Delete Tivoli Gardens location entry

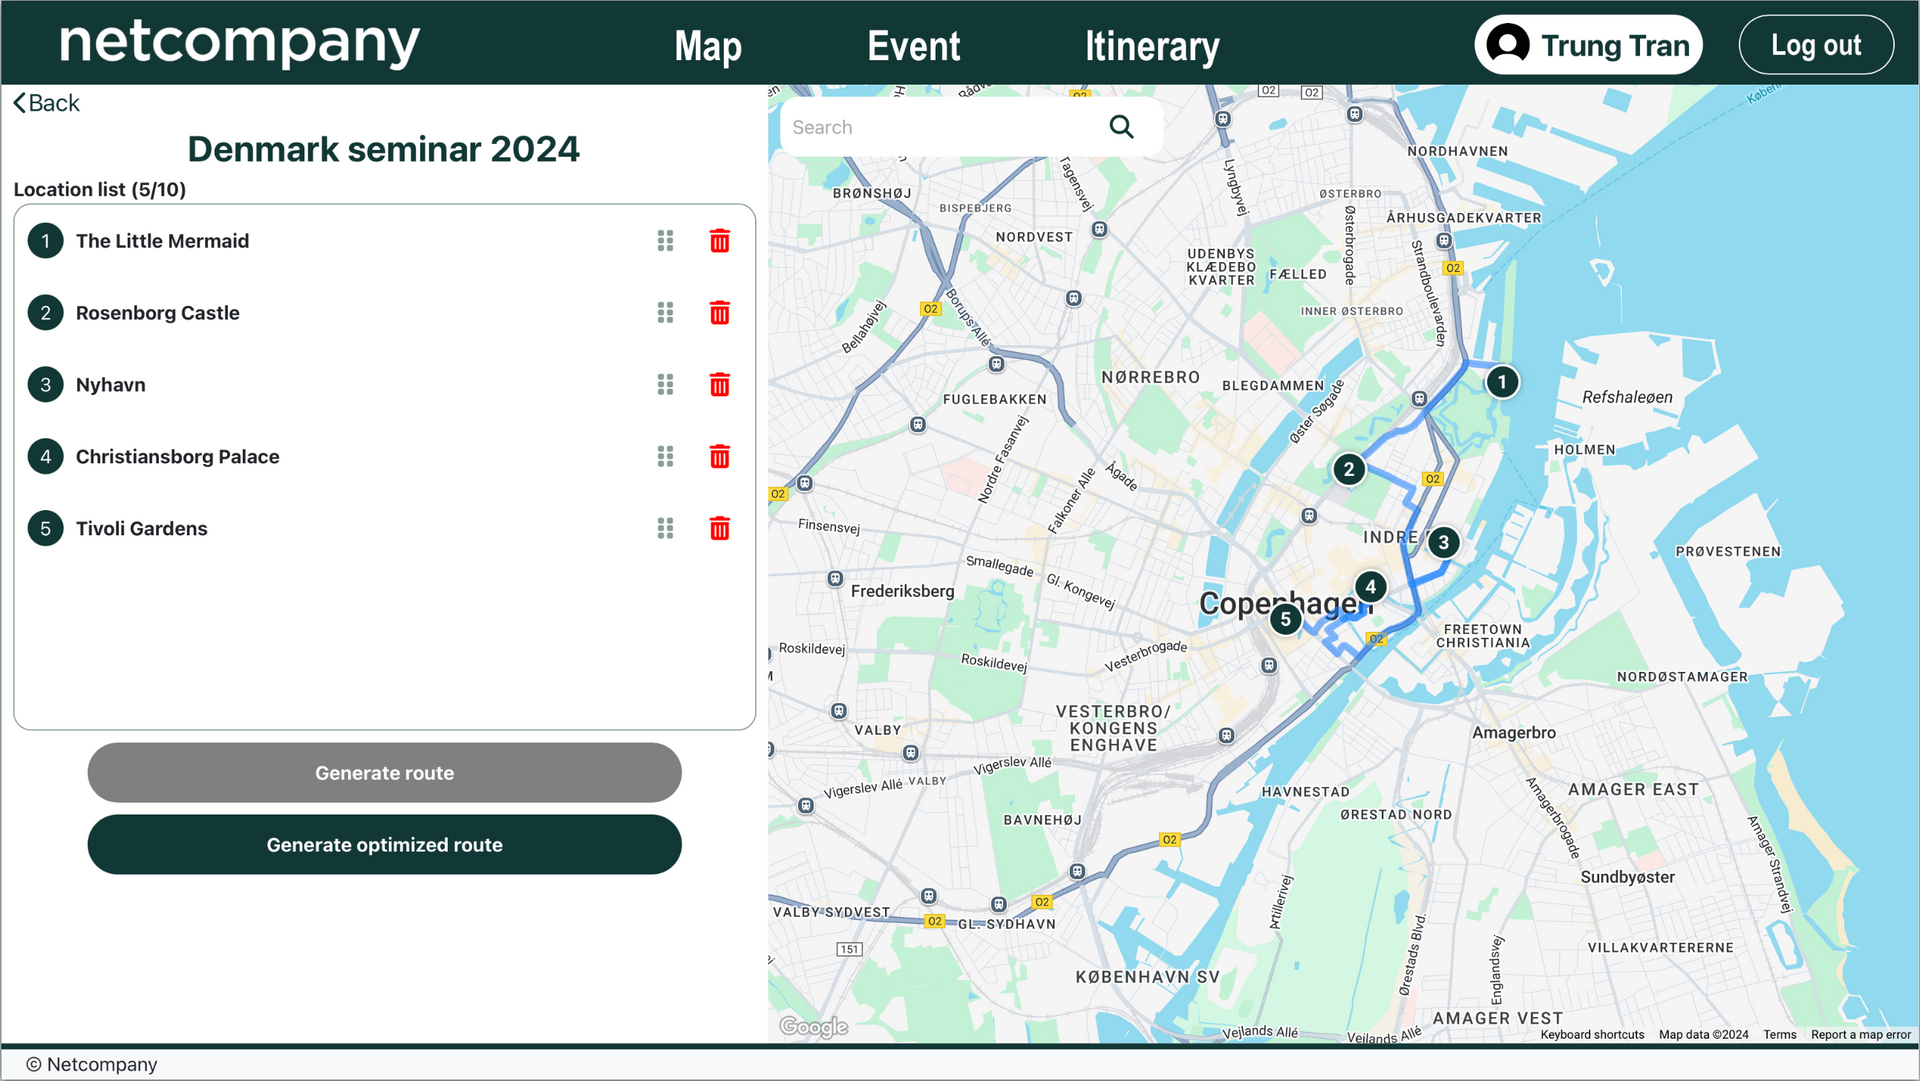click(x=719, y=528)
